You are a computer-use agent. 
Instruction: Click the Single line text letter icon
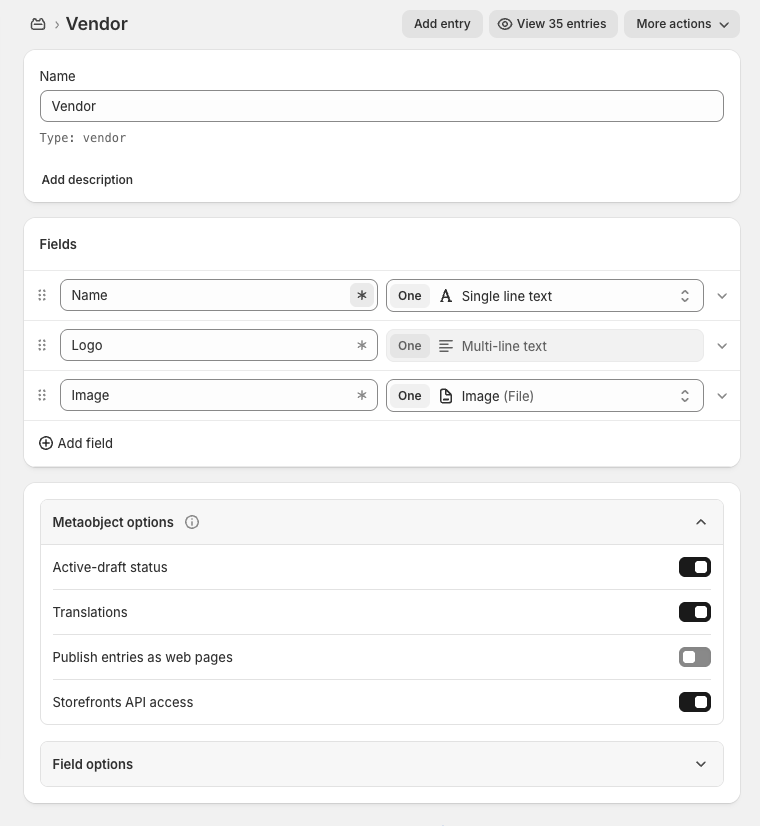446,295
